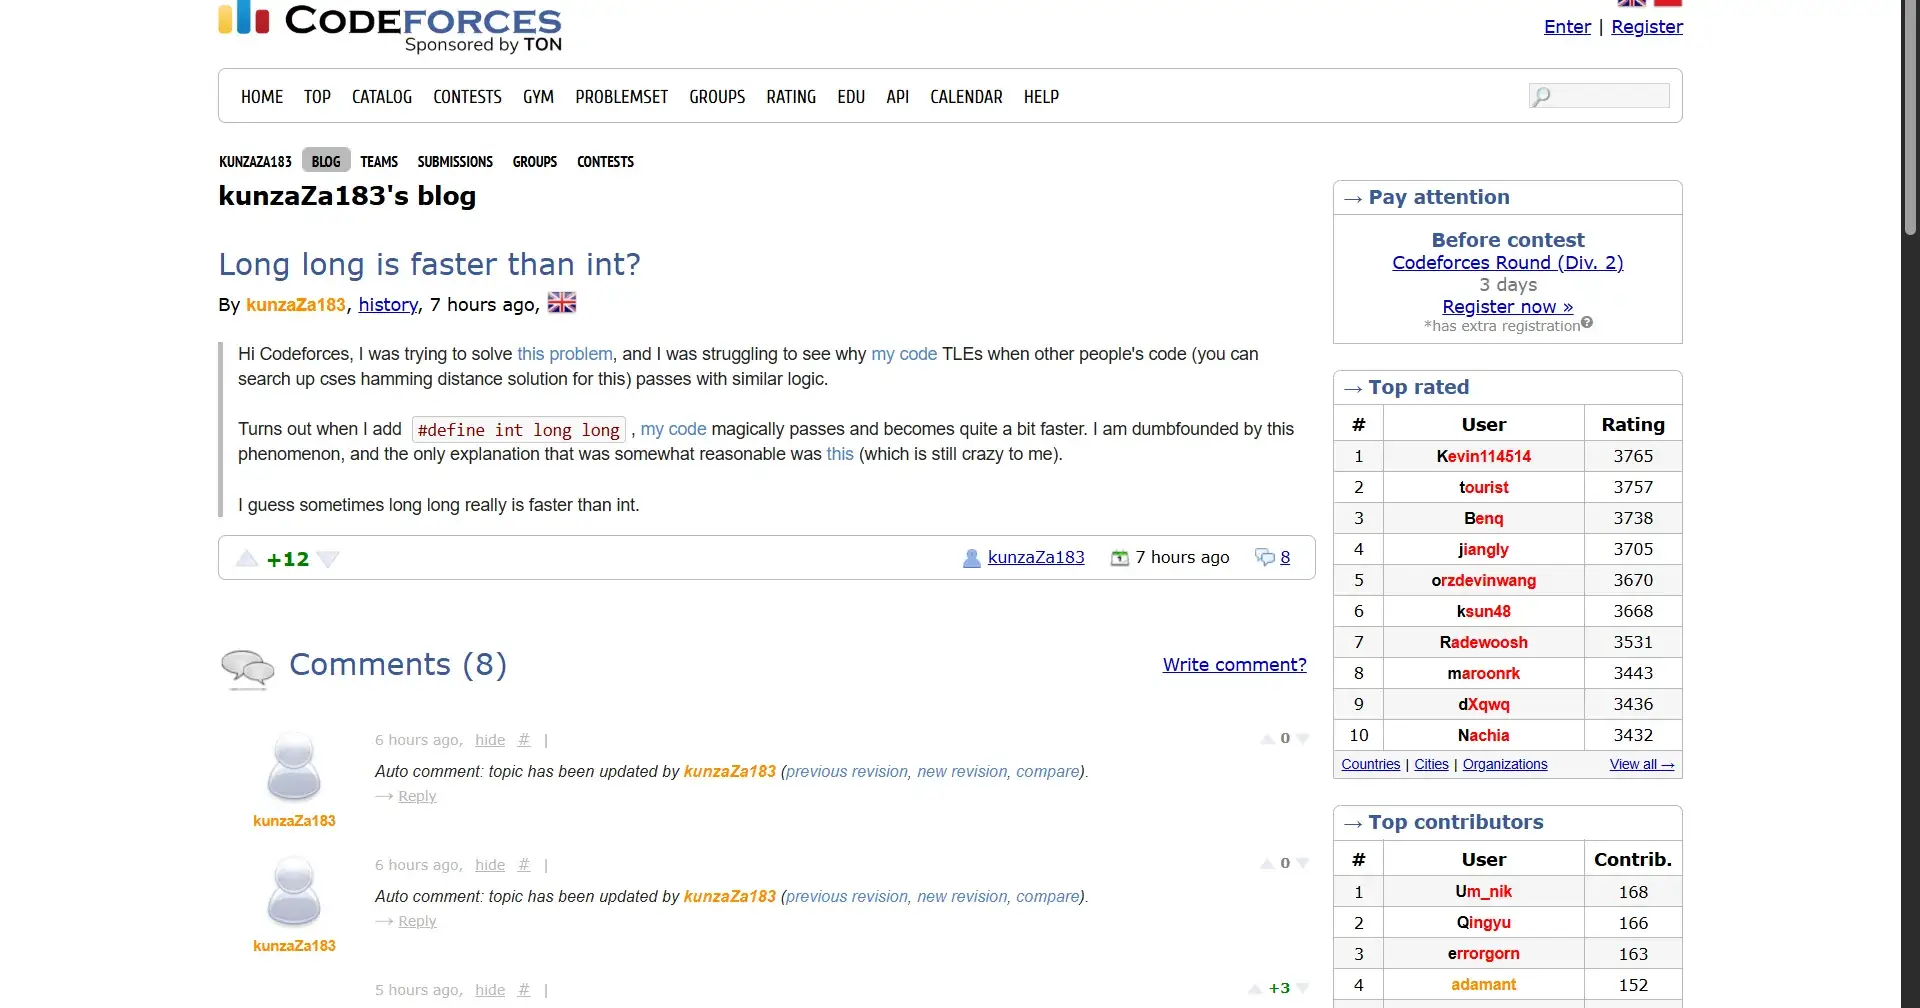Downvote the blog post triangle
The height and width of the screenshot is (1008, 1920).
point(328,559)
